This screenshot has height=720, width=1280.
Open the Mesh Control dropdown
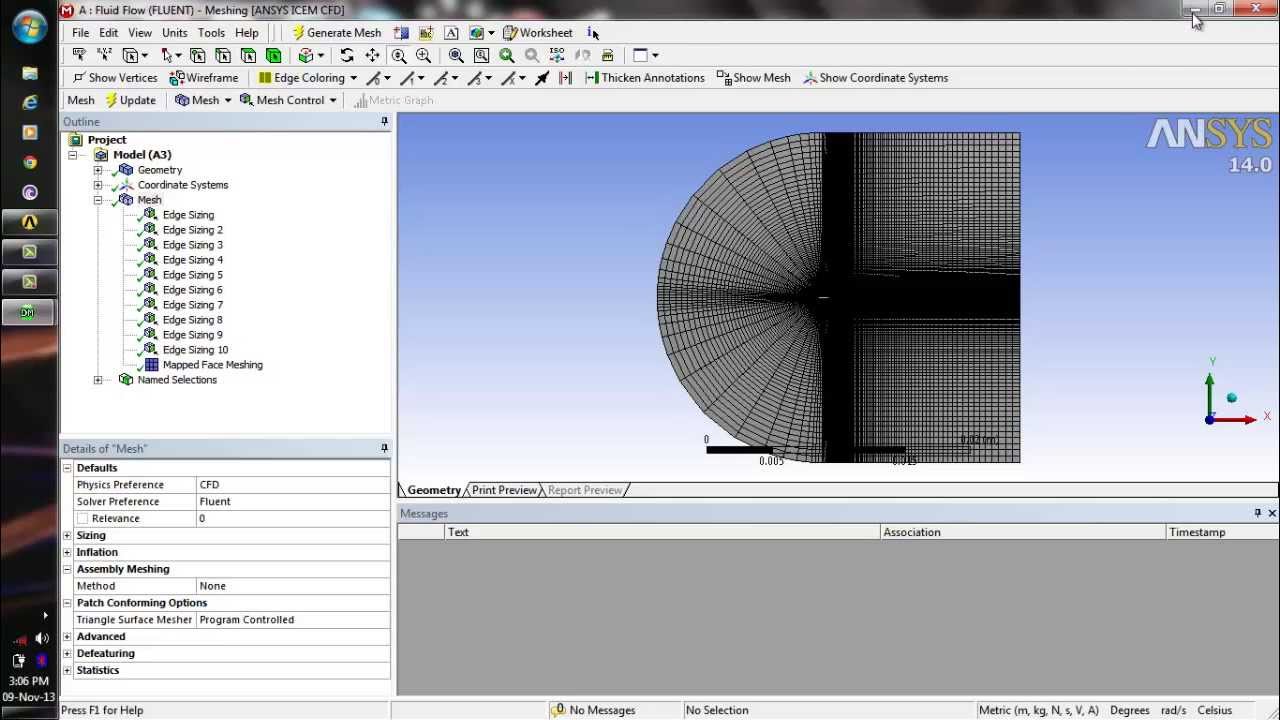pyautogui.click(x=288, y=100)
